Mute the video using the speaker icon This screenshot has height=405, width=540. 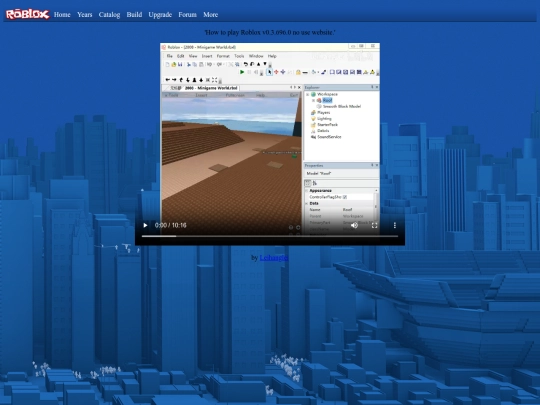coord(354,225)
